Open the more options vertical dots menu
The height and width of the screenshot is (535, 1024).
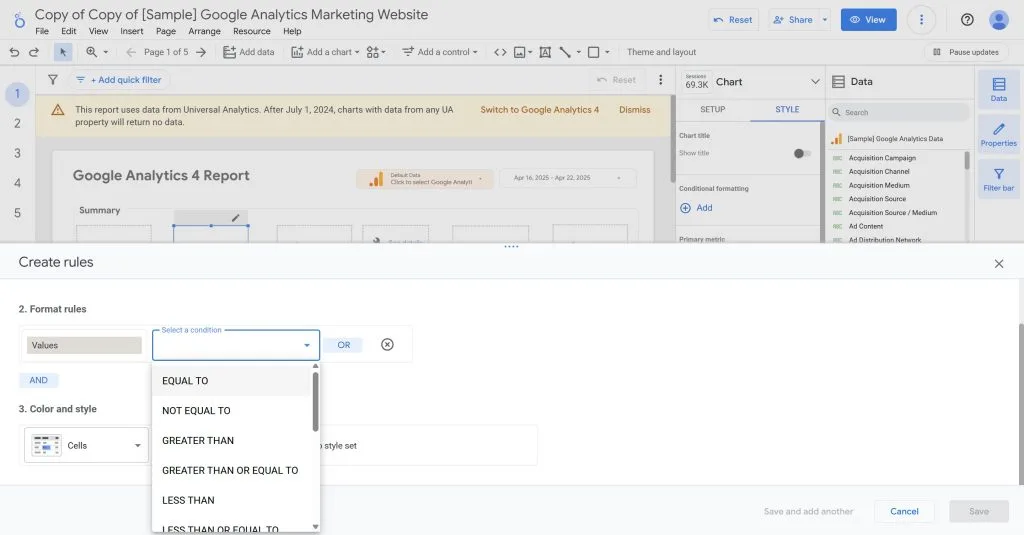pos(921,20)
